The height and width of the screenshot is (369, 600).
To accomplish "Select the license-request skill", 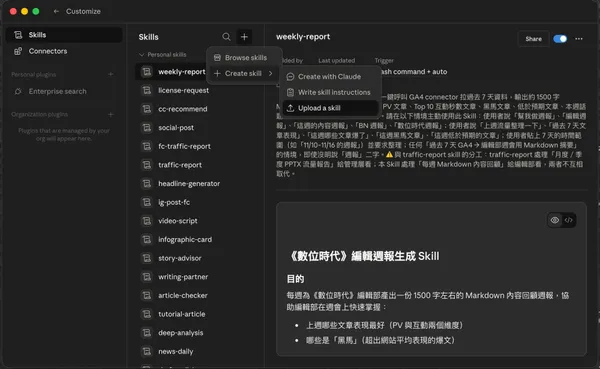I will 196,90.
